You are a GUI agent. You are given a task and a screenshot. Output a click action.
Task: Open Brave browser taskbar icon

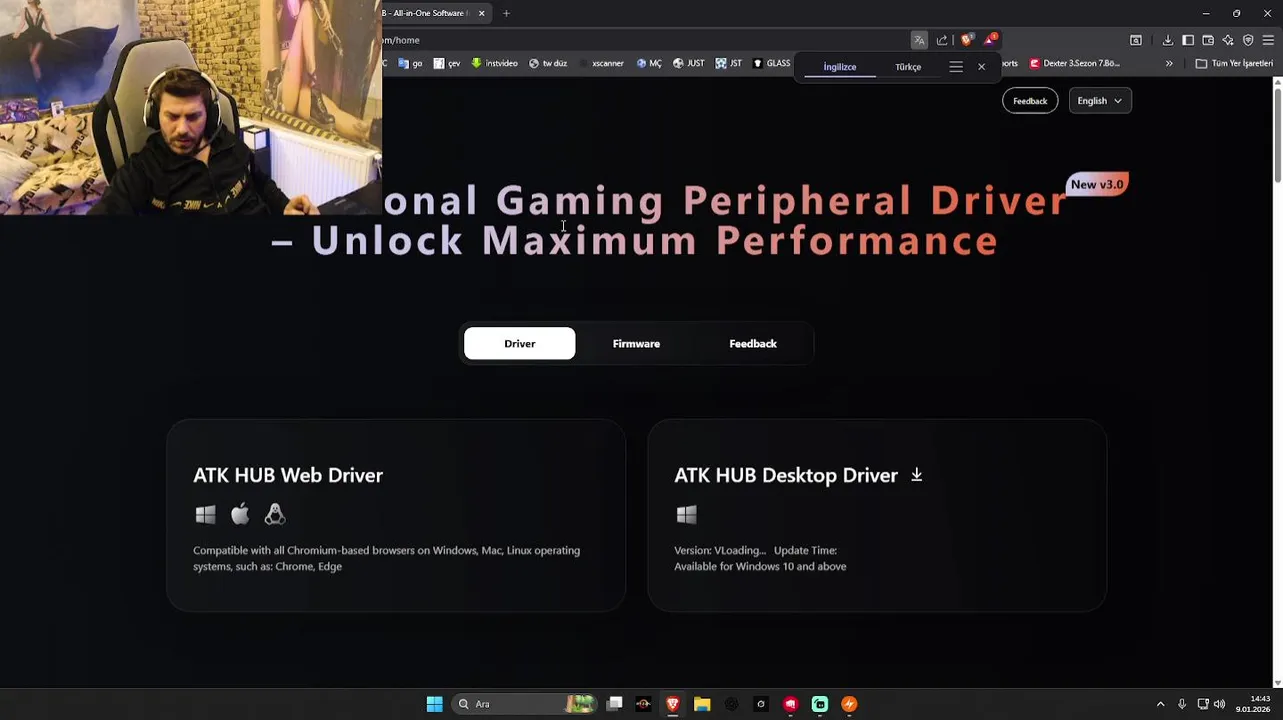point(673,704)
